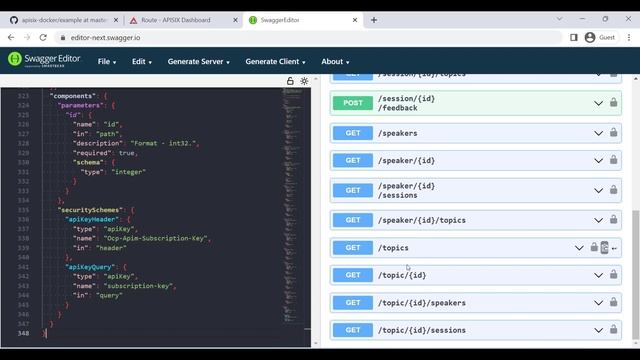Viewport: 640px width, 360px height.
Task: Open the Generate Client menu
Action: tap(275, 62)
